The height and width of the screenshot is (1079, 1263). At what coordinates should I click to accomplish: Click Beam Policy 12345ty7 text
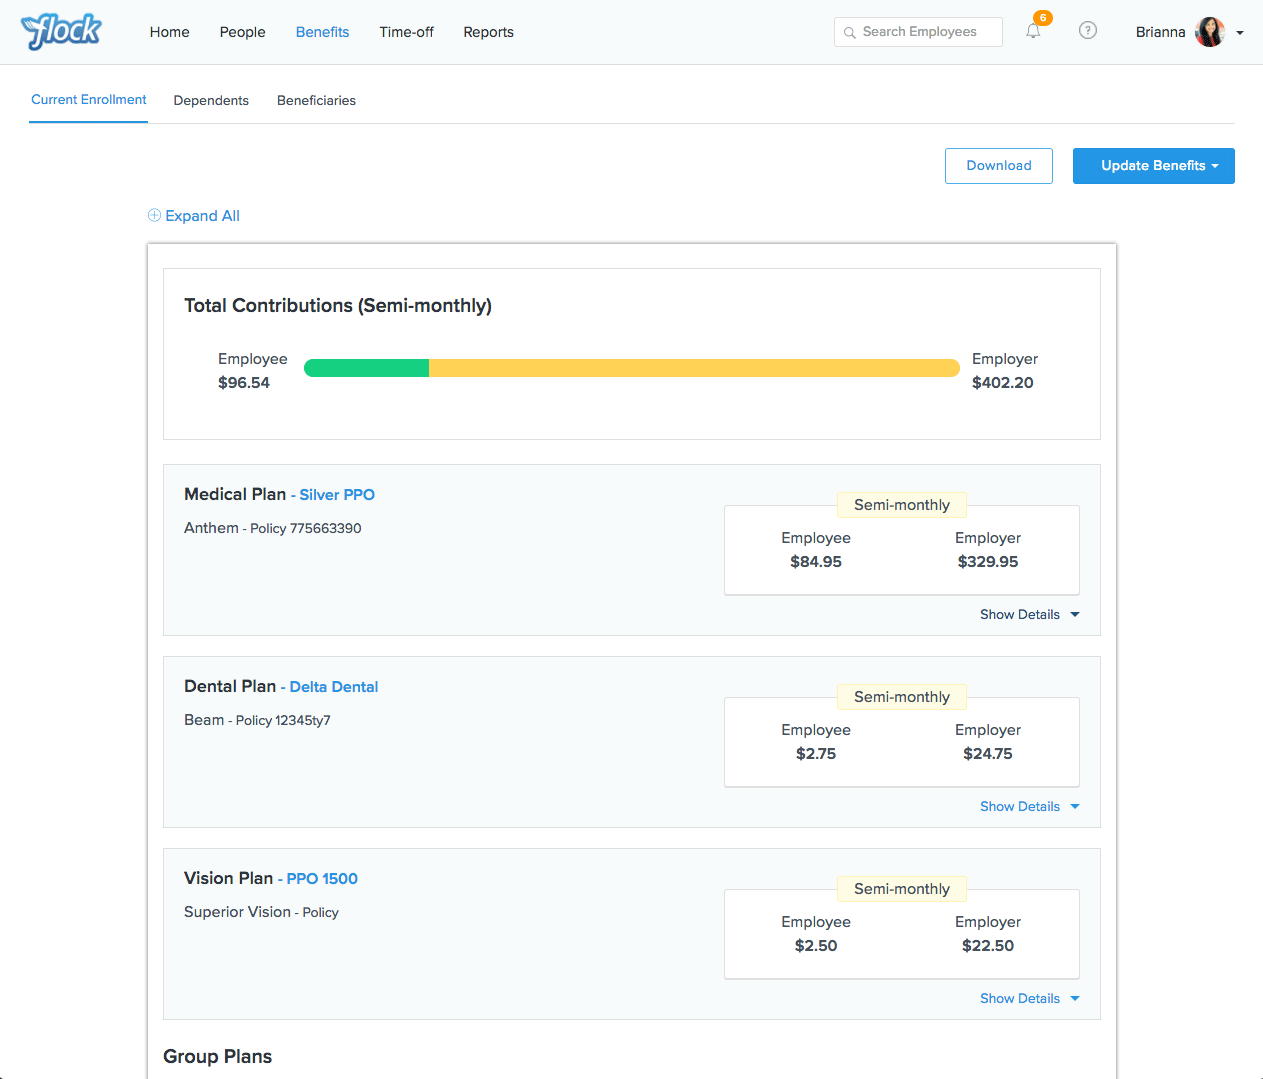[x=257, y=720]
